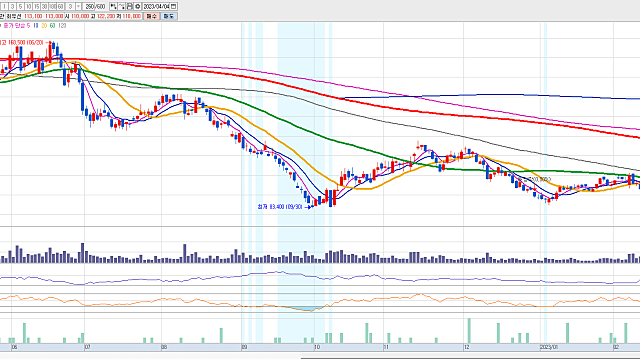
Task: Open the period value dropdown arrow
Action: tap(78, 7)
